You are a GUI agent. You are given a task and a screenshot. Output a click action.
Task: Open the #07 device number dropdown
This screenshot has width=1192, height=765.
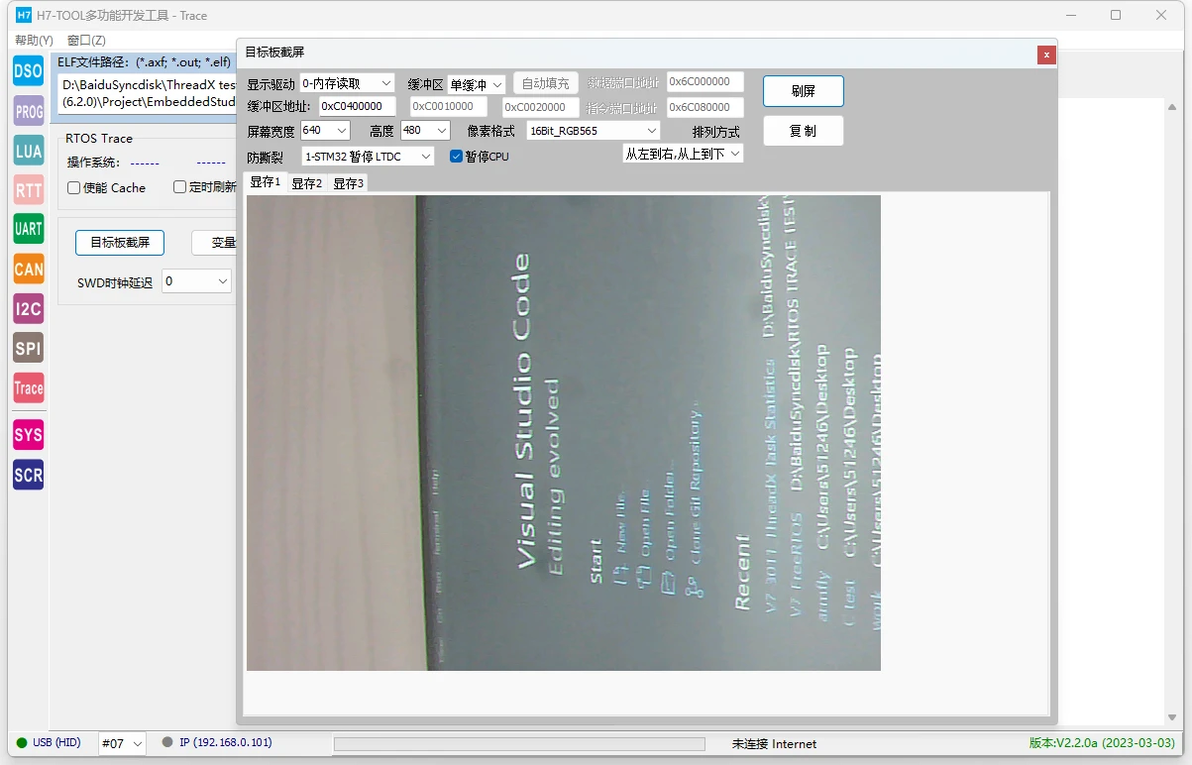pos(122,743)
